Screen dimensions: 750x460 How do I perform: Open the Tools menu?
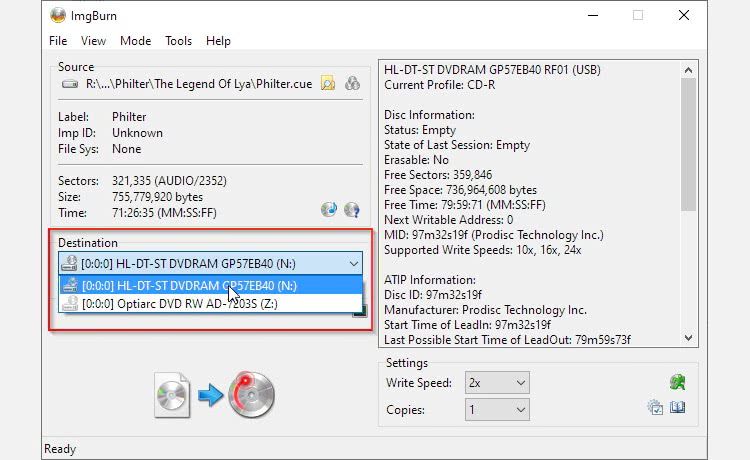click(x=178, y=41)
